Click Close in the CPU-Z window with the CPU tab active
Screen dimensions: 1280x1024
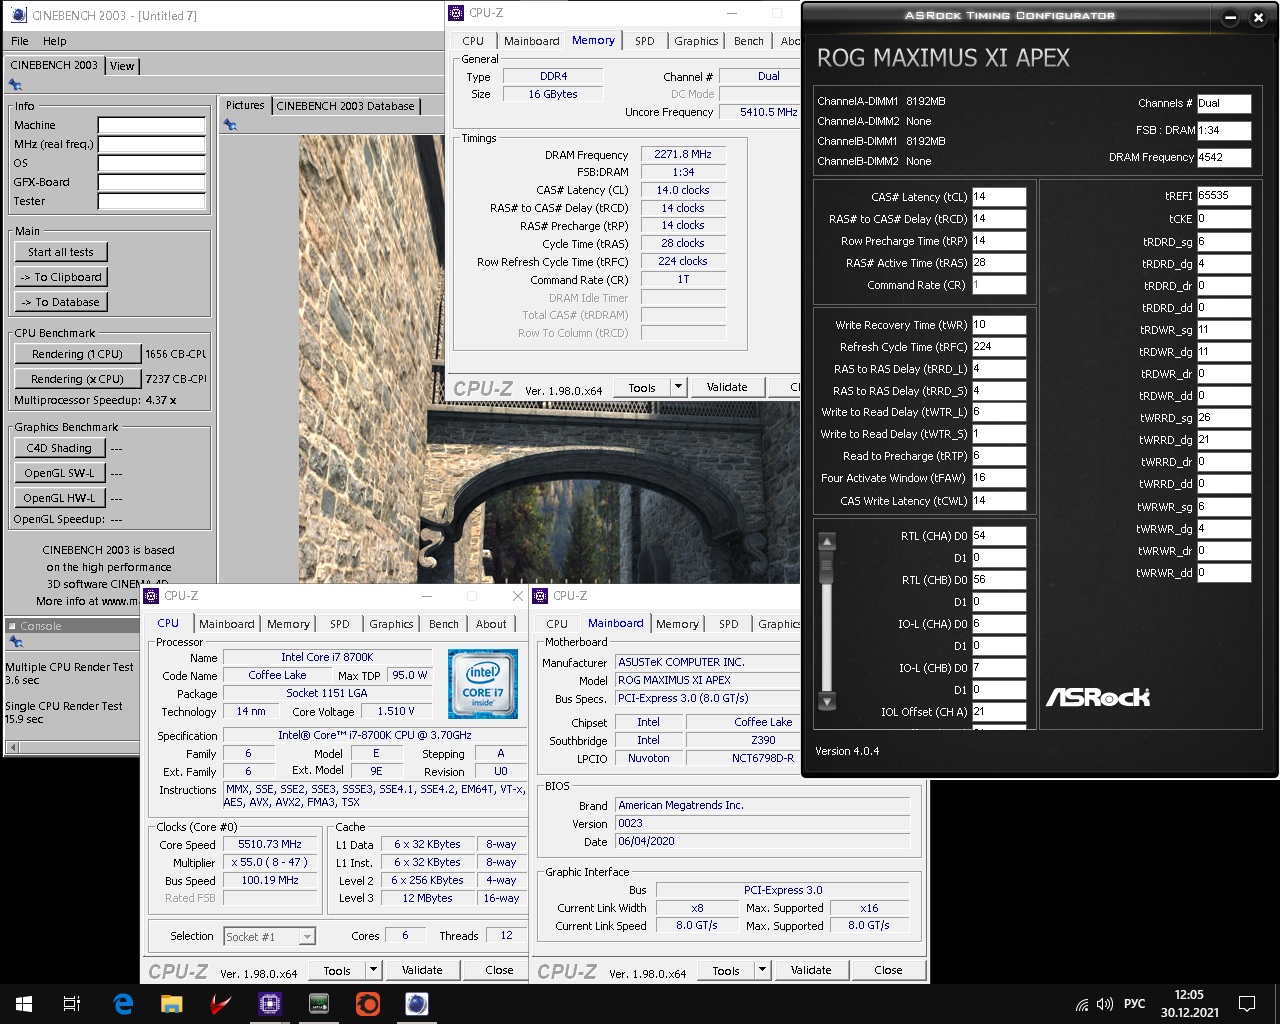click(x=499, y=970)
